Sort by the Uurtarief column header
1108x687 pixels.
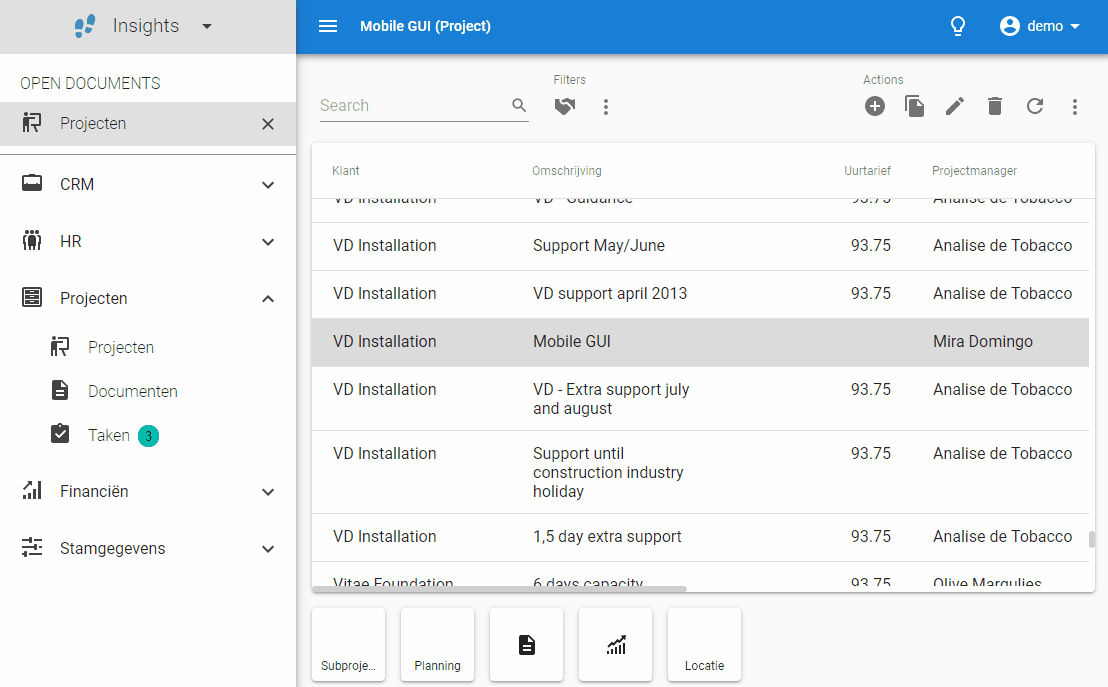(x=867, y=170)
